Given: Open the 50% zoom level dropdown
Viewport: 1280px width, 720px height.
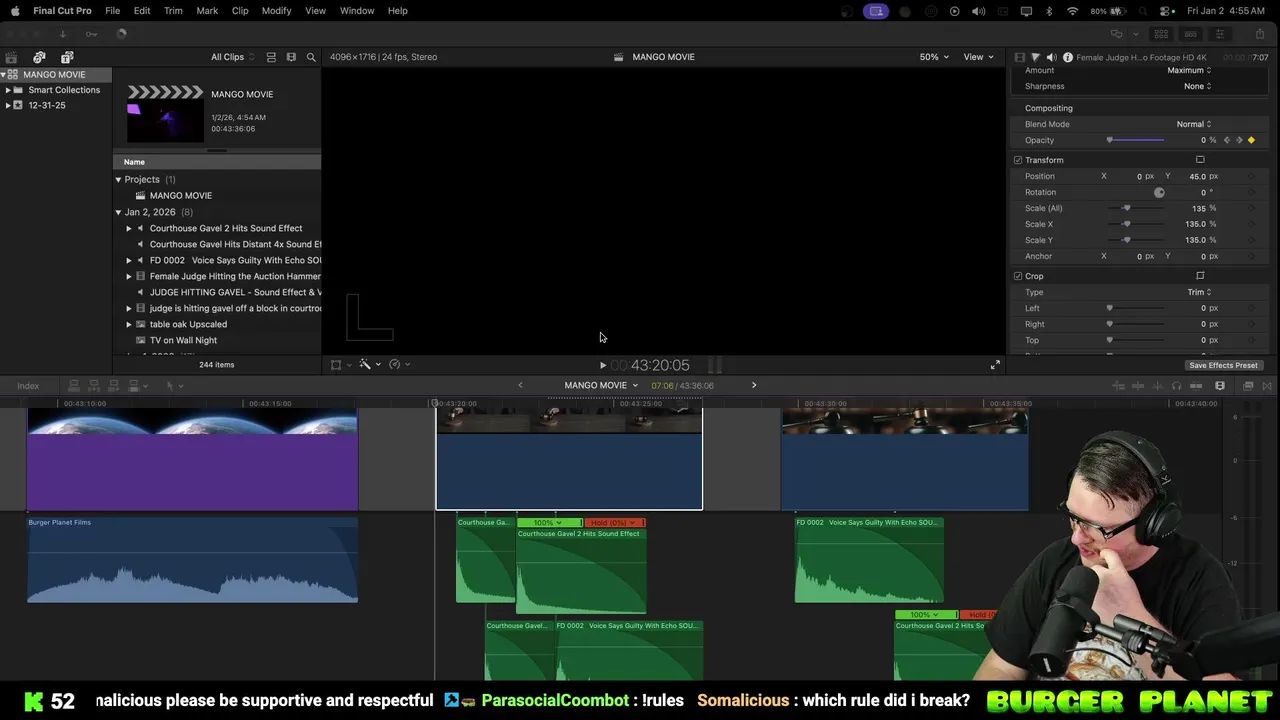Looking at the screenshot, I should pyautogui.click(x=934, y=57).
